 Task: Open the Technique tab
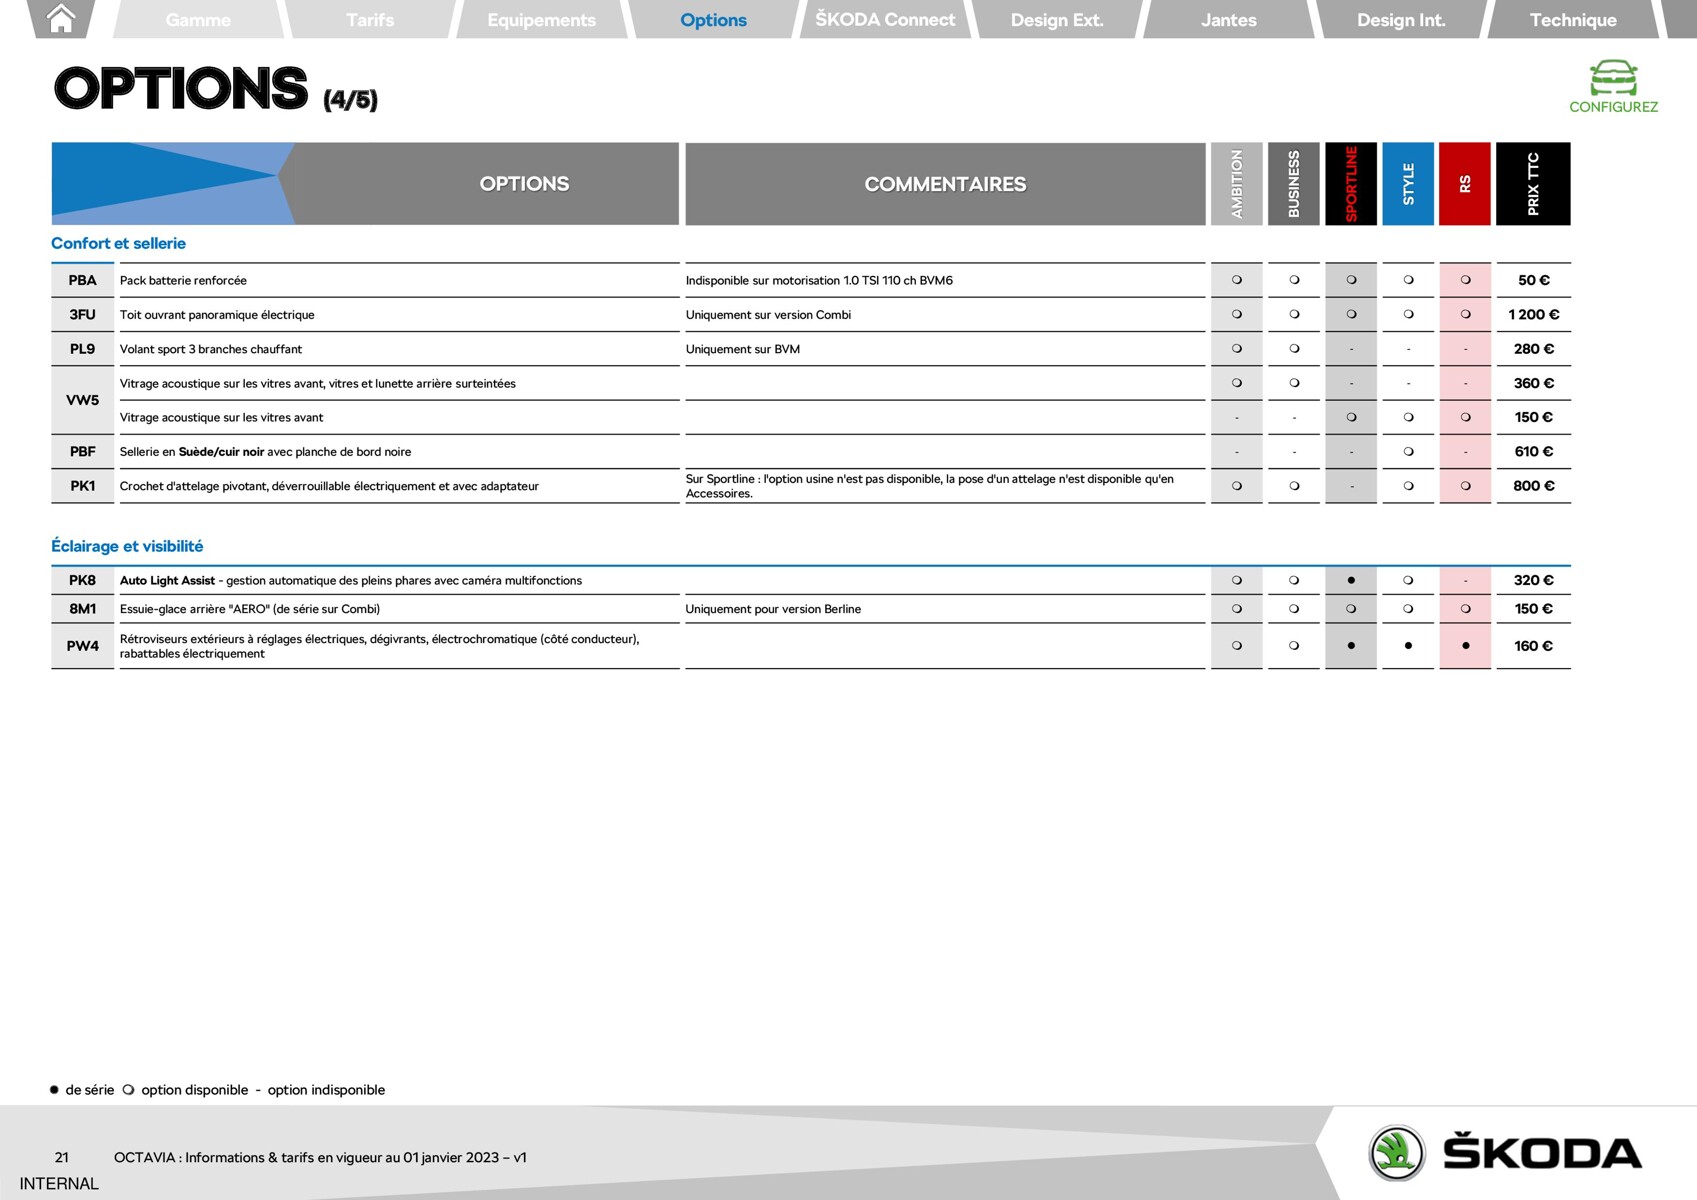click(x=1573, y=20)
